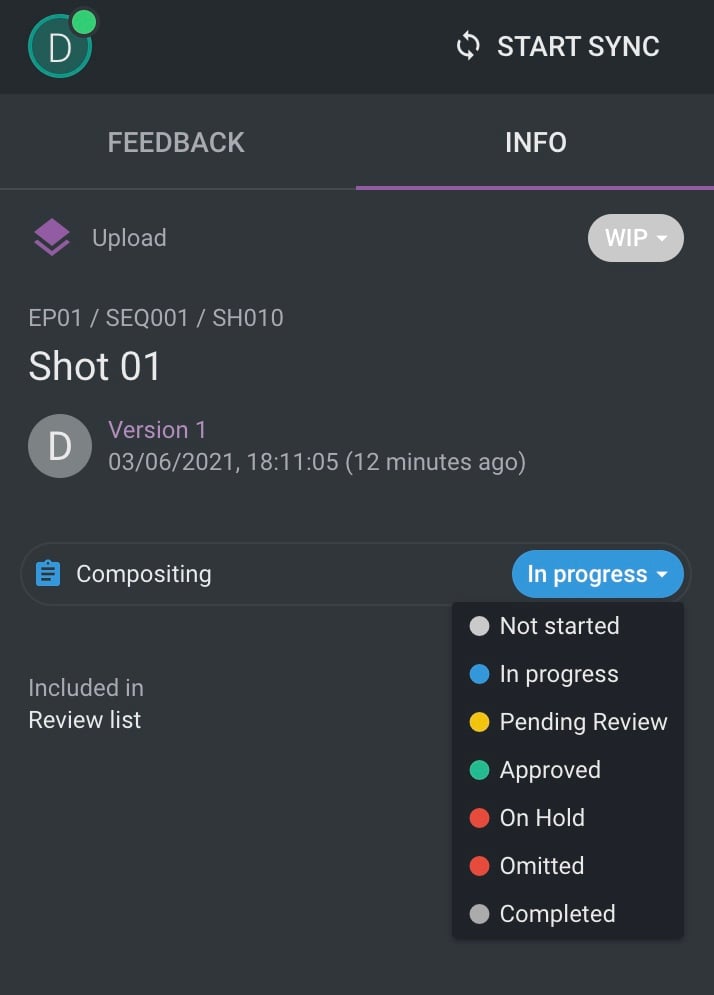Open the WIP status dropdown

[636, 238]
